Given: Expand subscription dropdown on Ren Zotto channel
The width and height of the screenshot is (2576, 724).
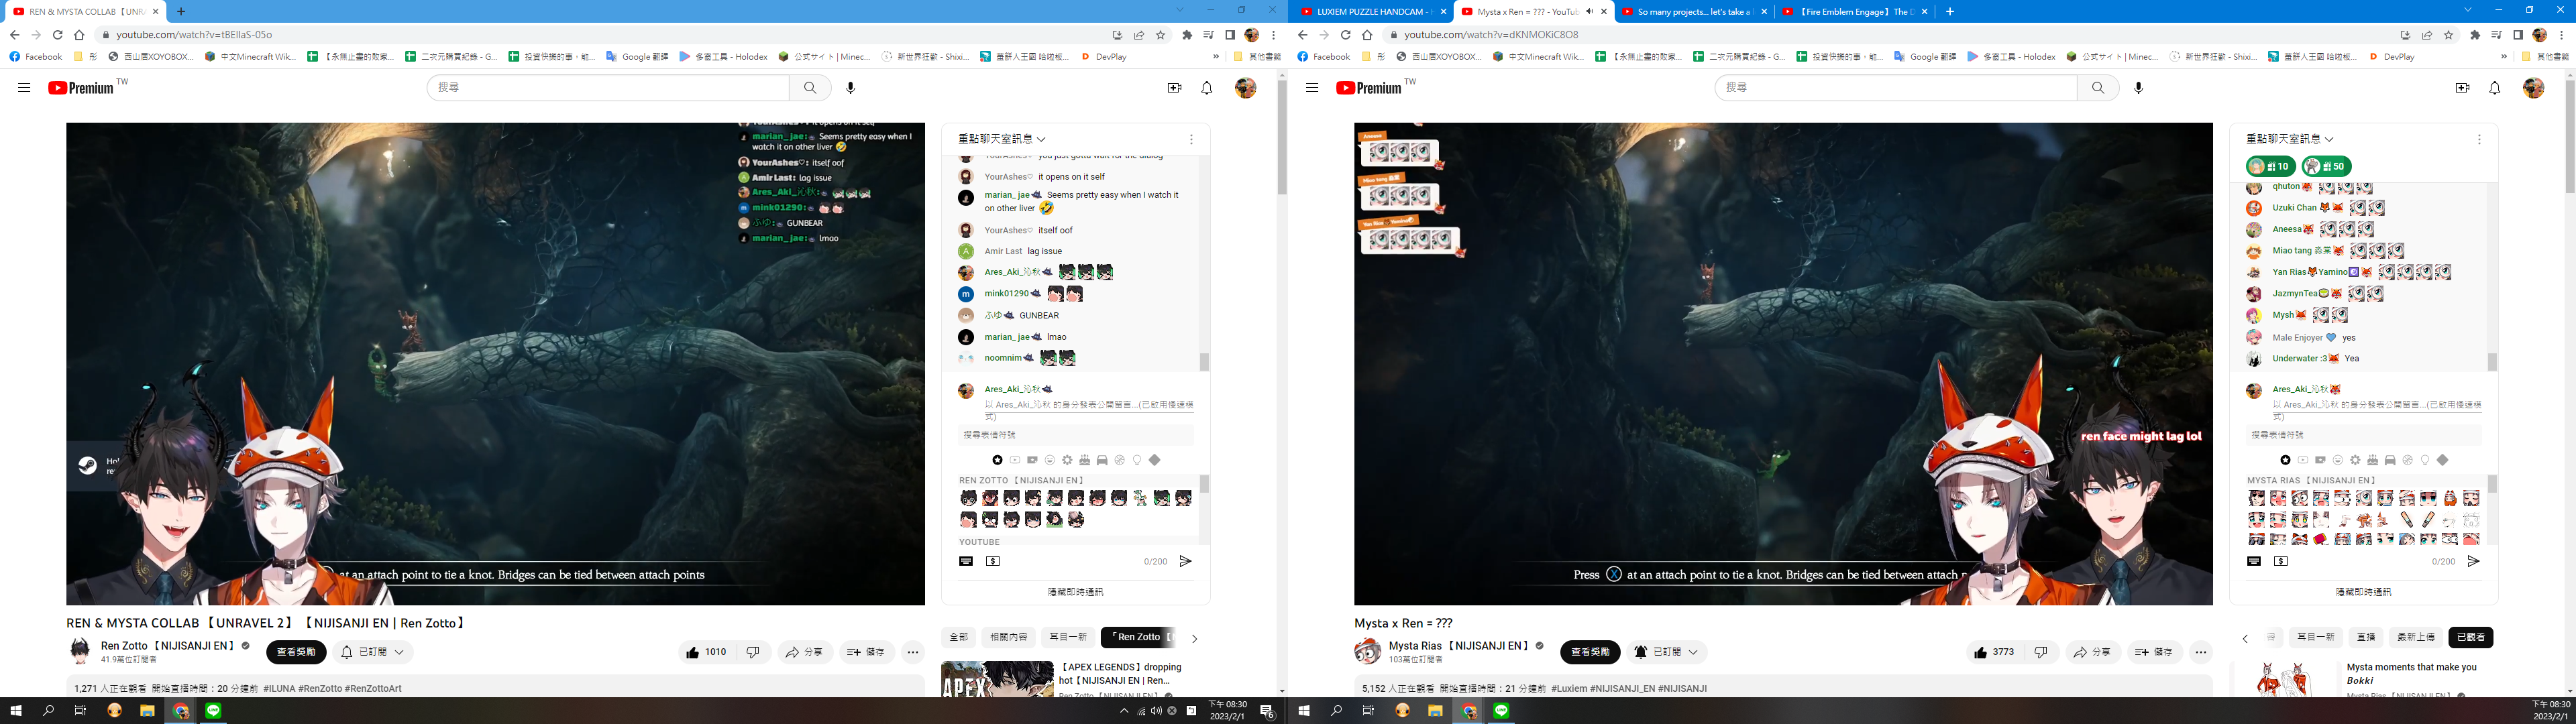Looking at the screenshot, I should tap(373, 652).
